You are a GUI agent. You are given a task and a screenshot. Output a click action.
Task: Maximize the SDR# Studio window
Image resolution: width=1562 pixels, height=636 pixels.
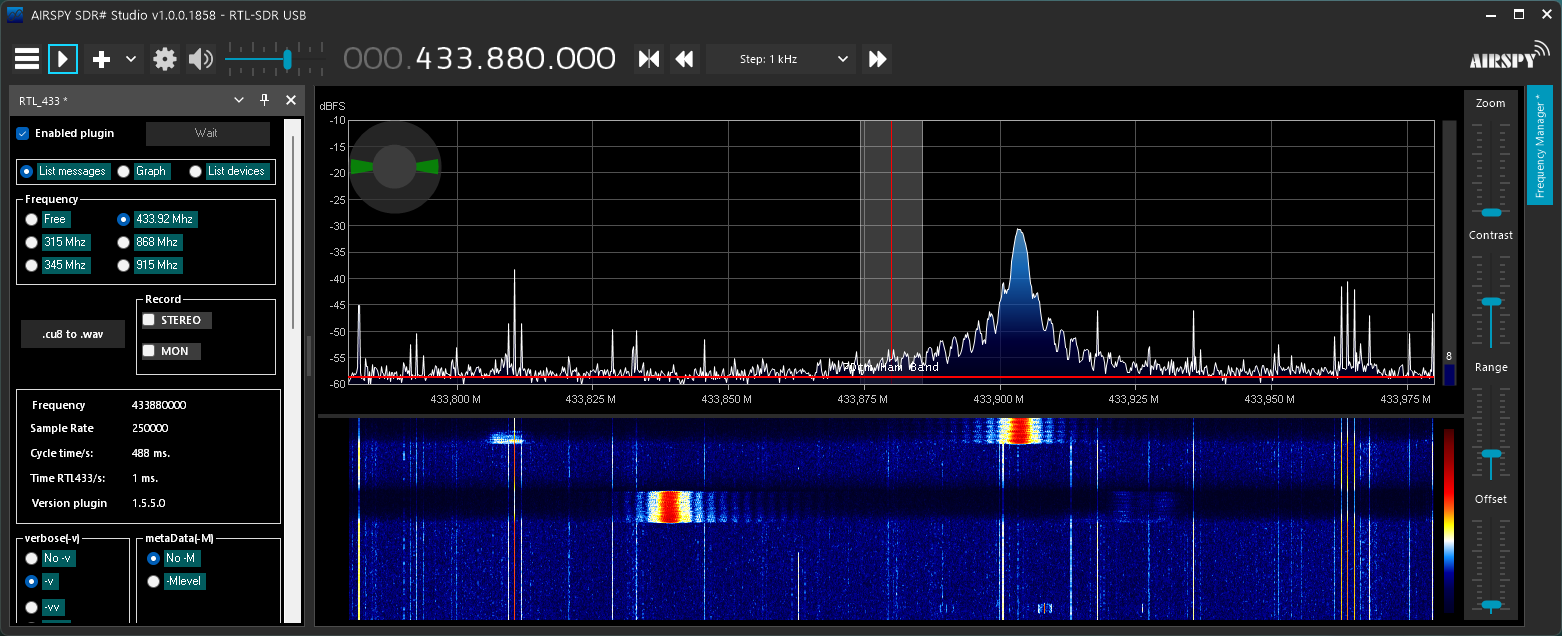(1518, 14)
